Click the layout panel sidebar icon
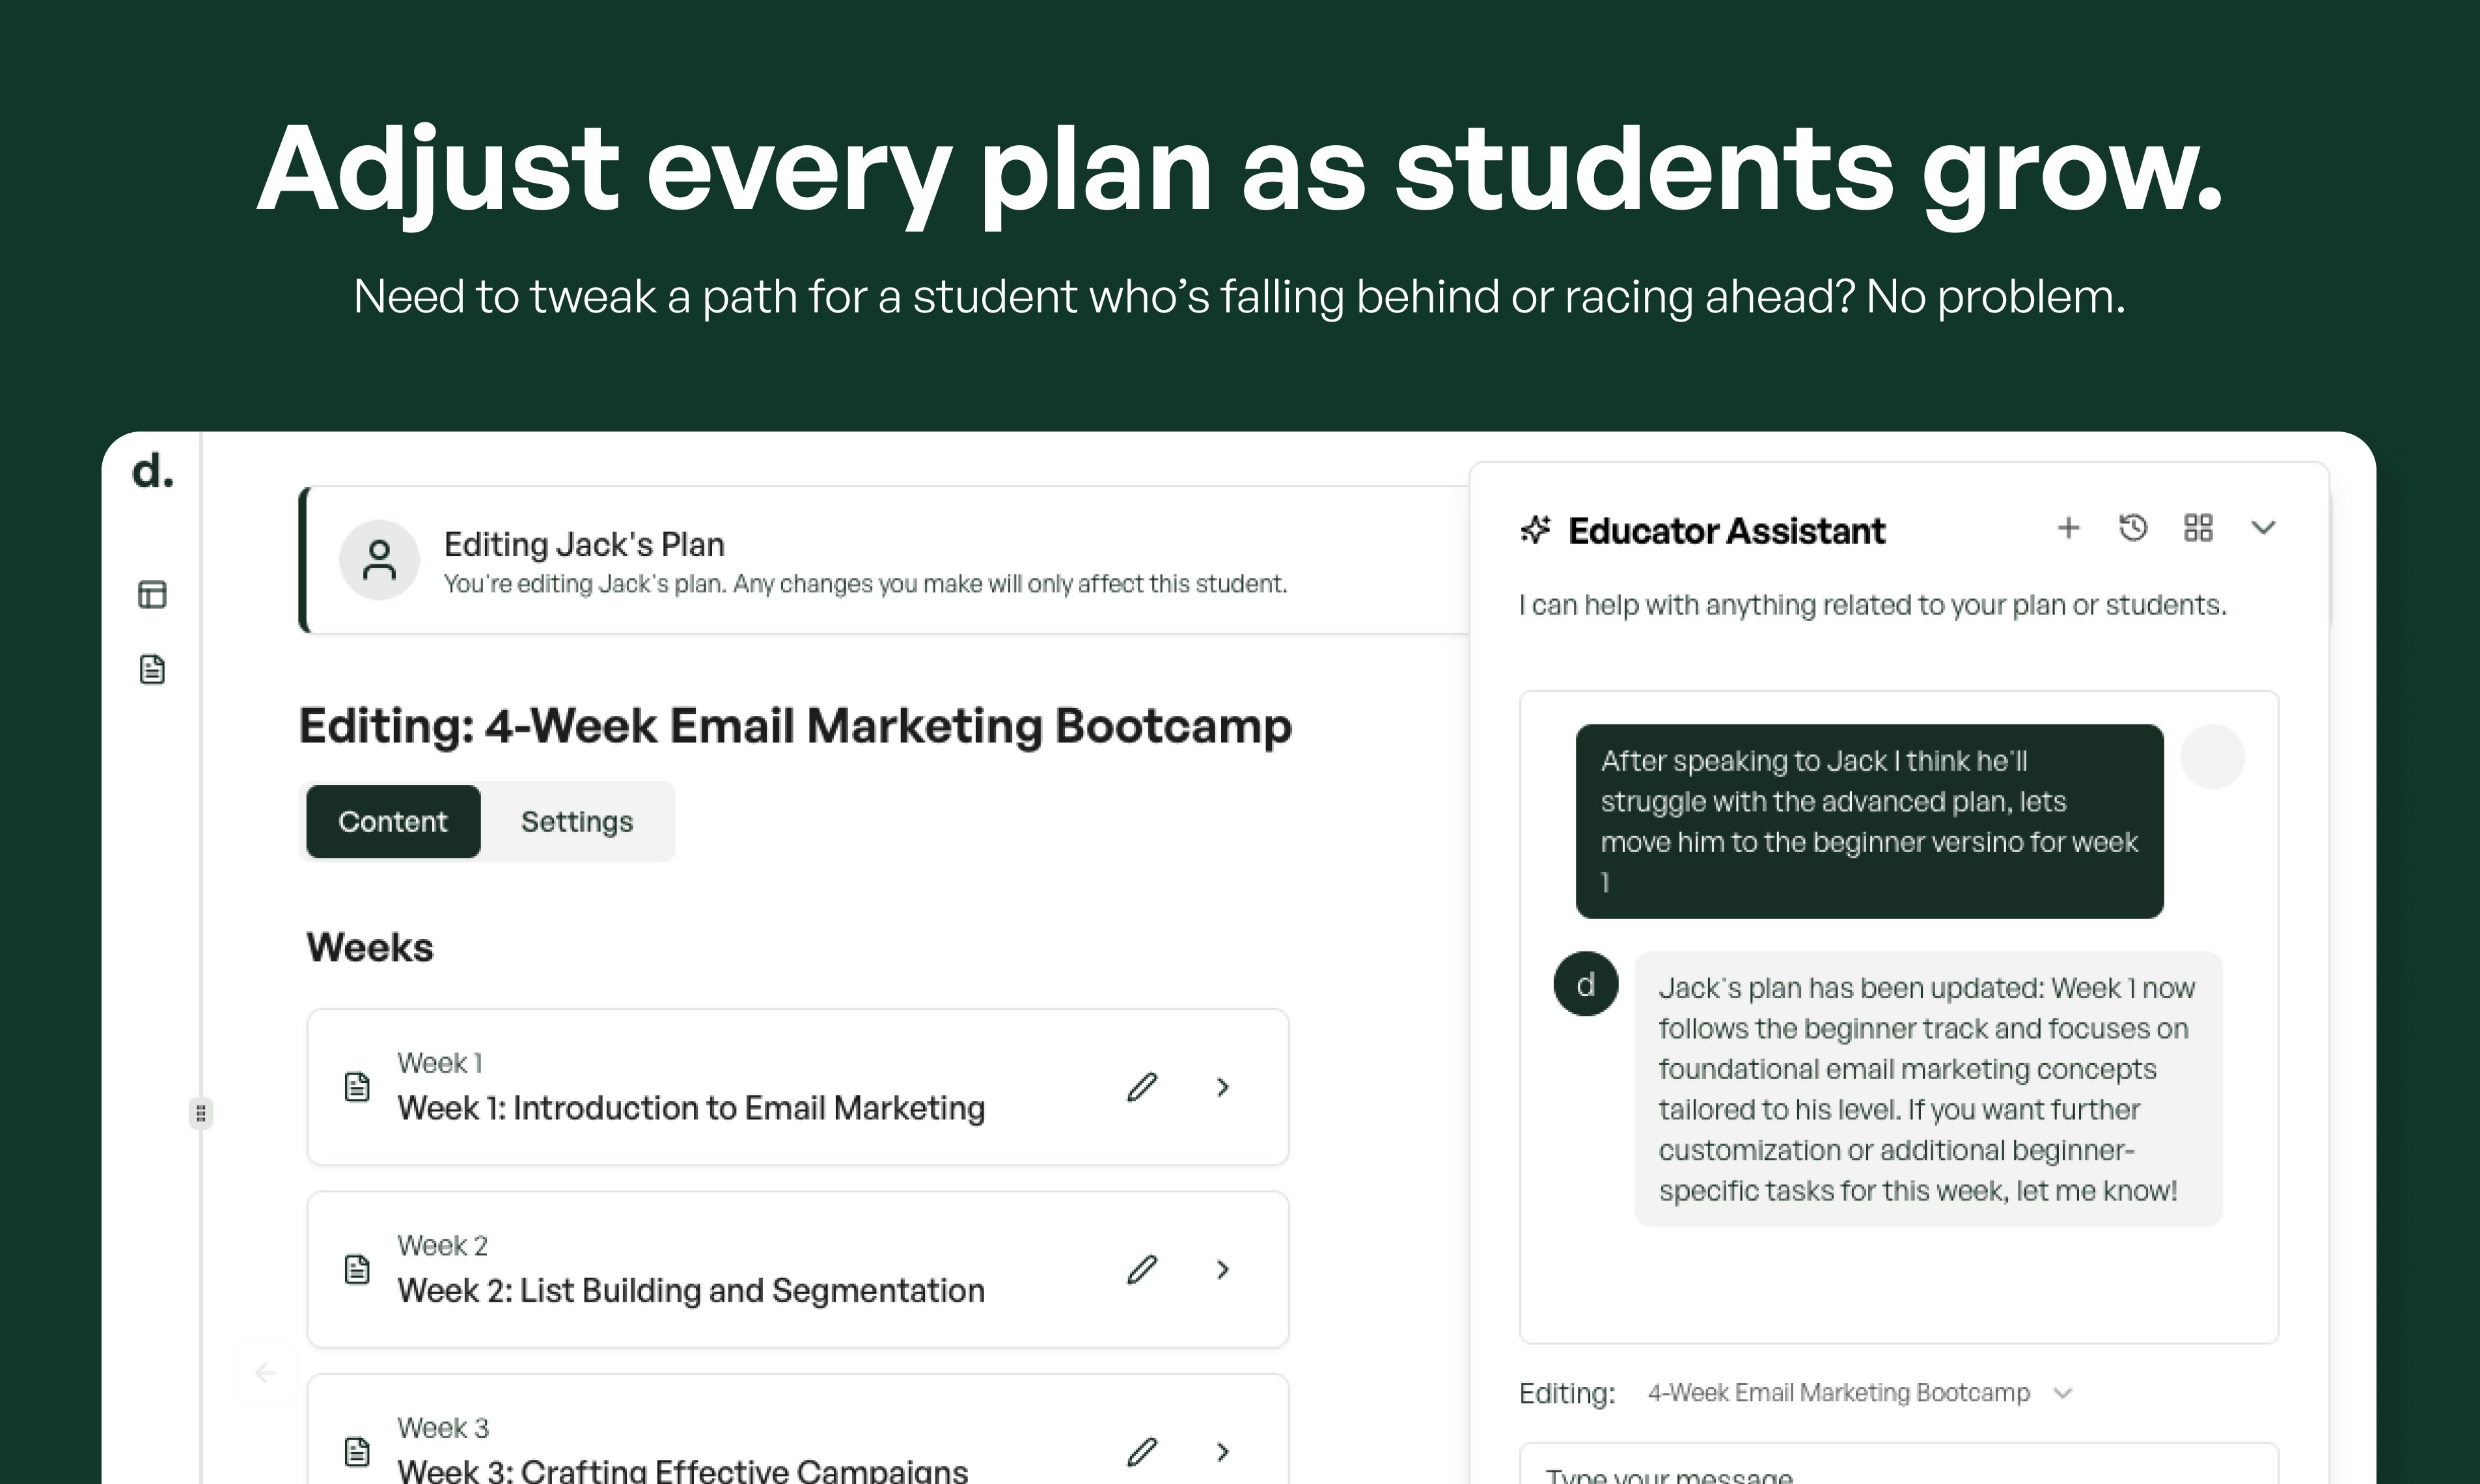Viewport: 2480px width, 1484px height. 152,595
